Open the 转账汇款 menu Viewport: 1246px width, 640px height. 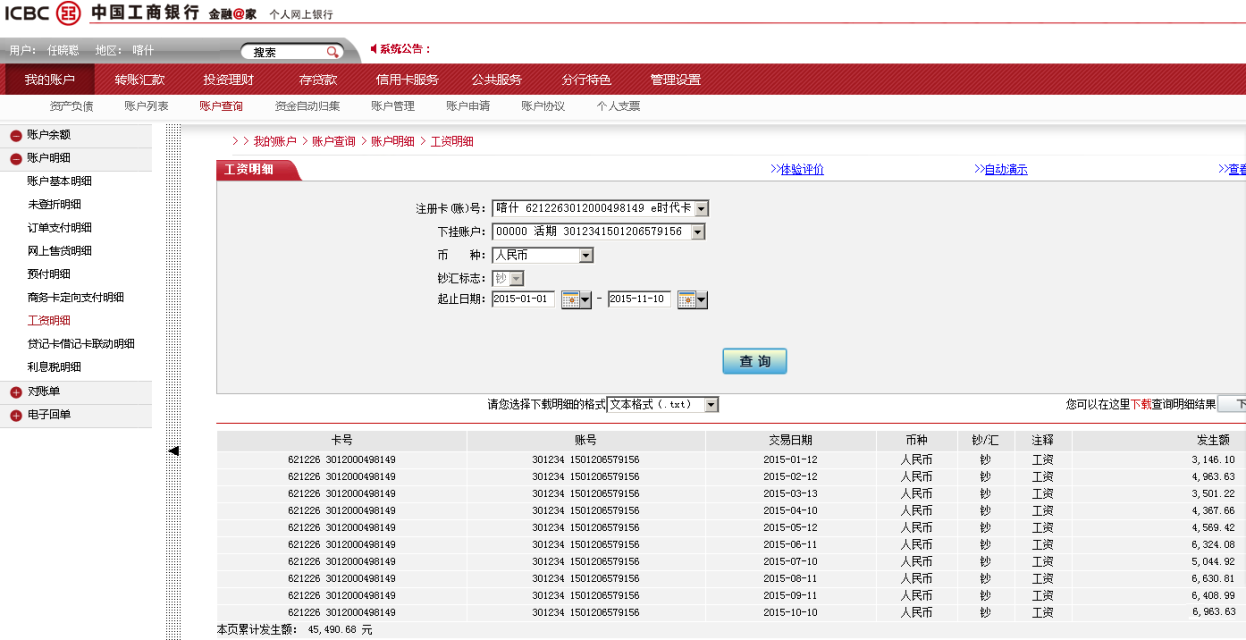tap(139, 80)
